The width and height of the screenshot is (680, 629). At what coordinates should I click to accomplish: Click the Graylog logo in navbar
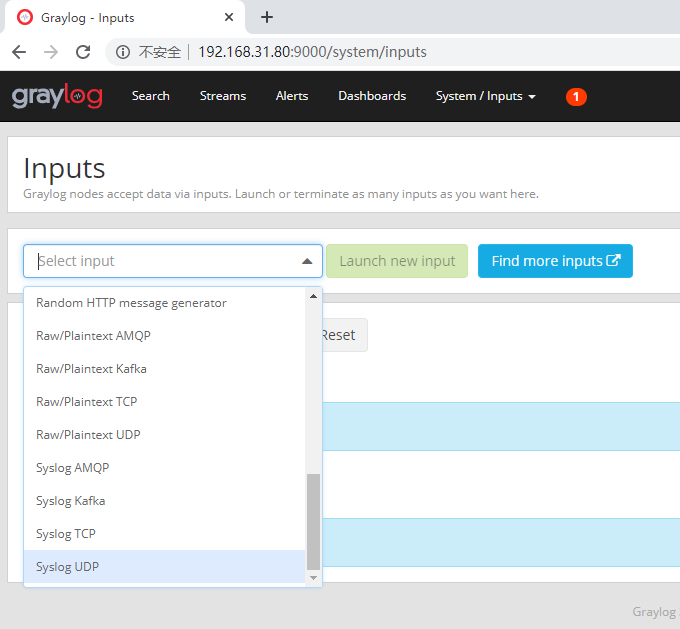click(x=57, y=96)
